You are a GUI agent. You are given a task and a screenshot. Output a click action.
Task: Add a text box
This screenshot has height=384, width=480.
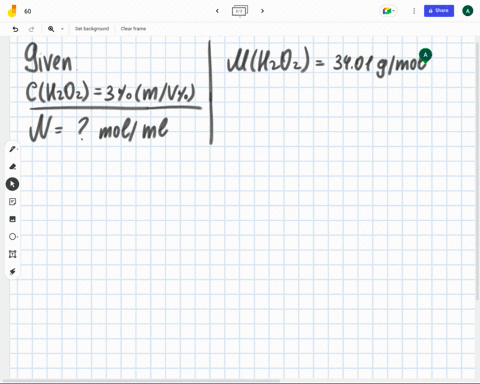(x=12, y=254)
